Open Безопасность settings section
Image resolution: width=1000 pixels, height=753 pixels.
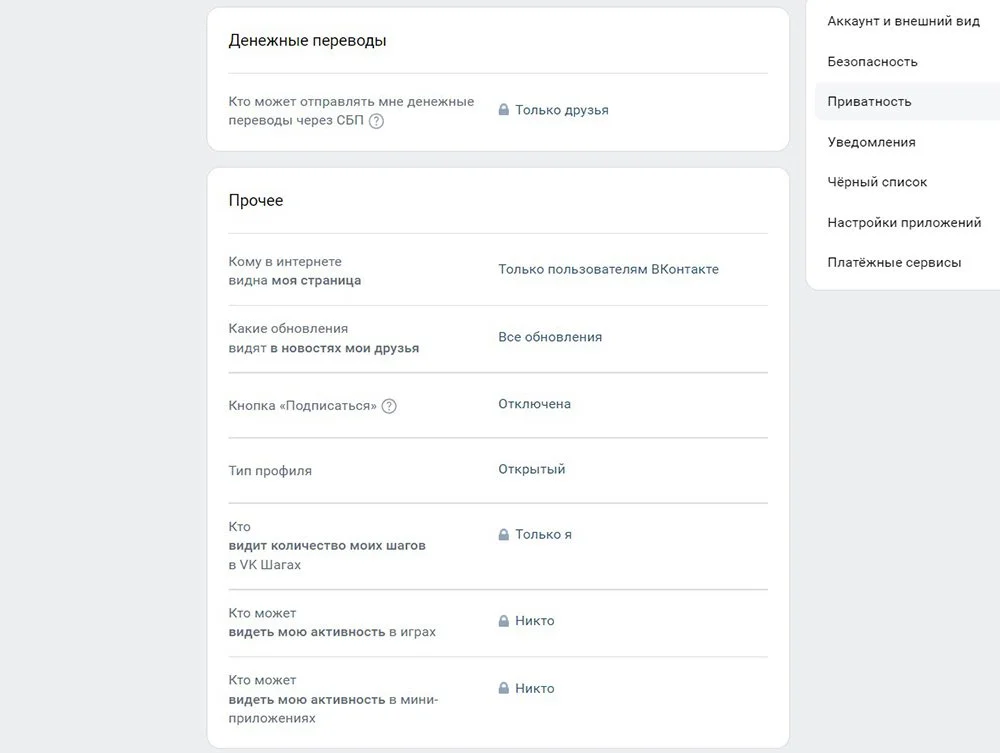(x=872, y=62)
